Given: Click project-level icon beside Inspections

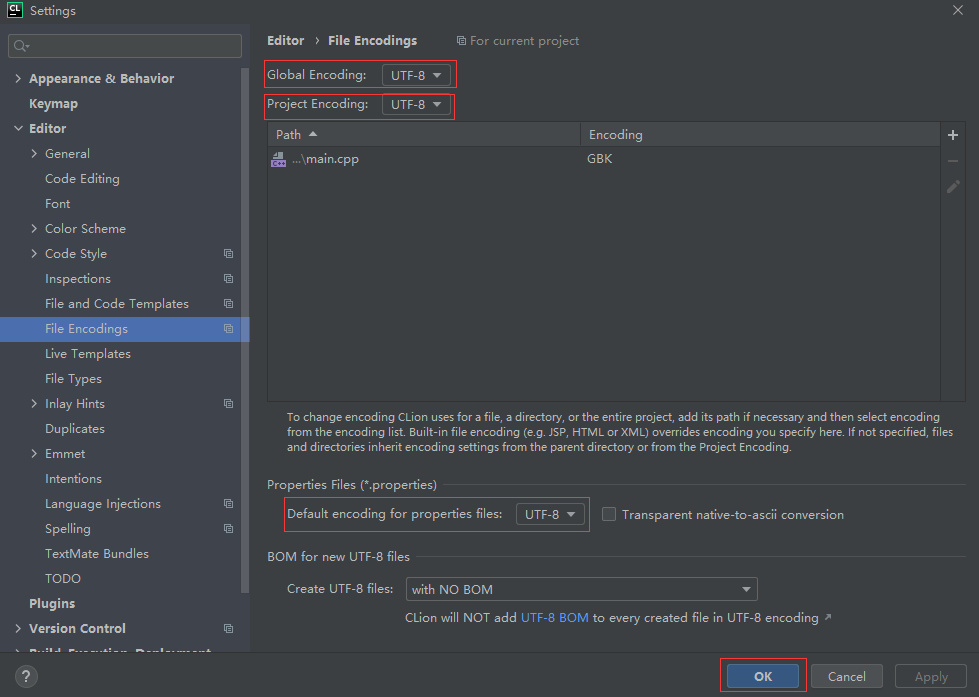Looking at the screenshot, I should click(229, 279).
